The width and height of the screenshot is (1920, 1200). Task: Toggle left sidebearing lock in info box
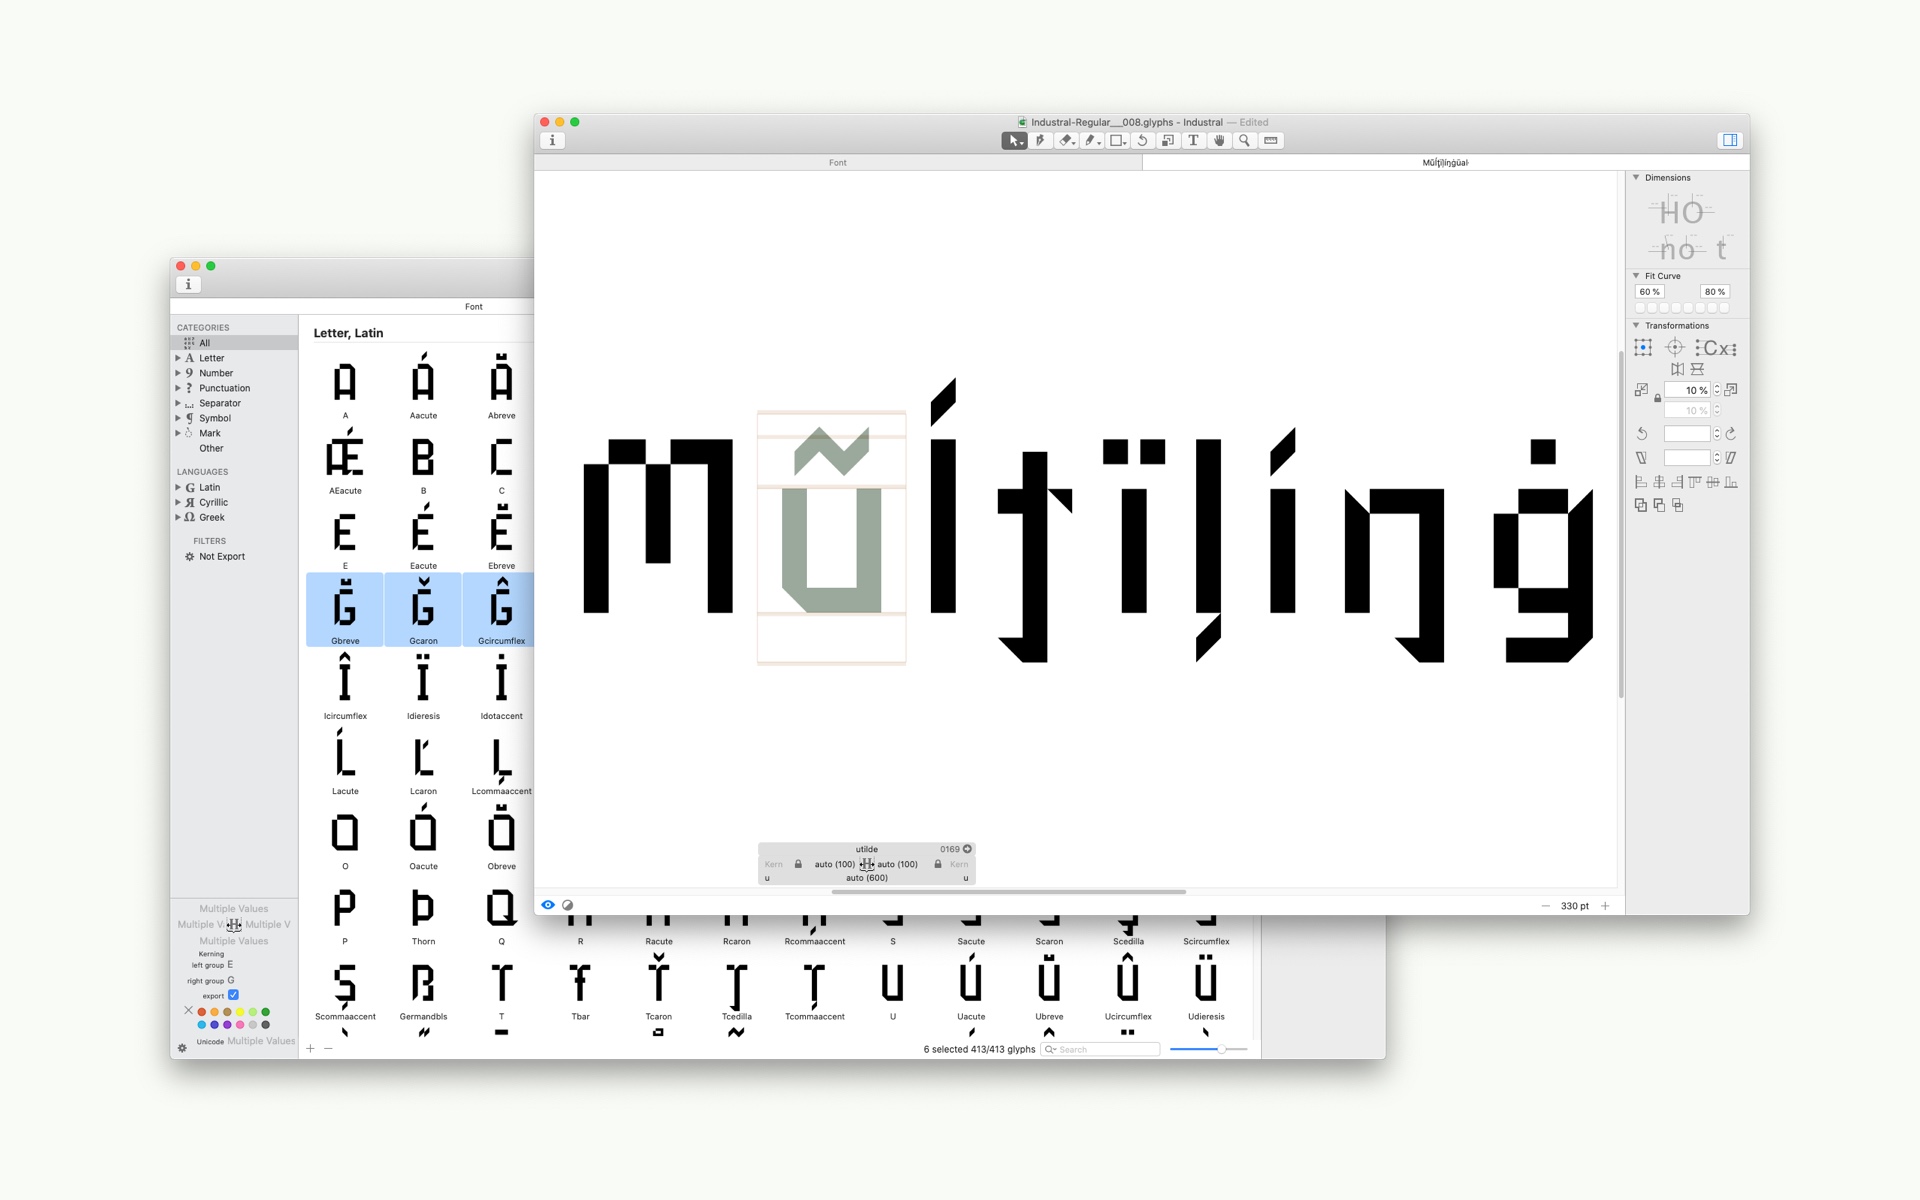(x=798, y=864)
